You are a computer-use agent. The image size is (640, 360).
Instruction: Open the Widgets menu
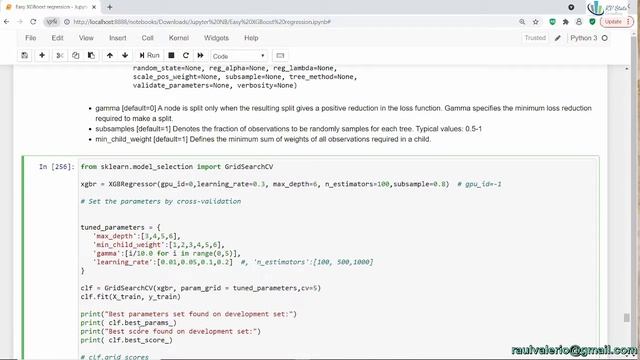pos(216,38)
